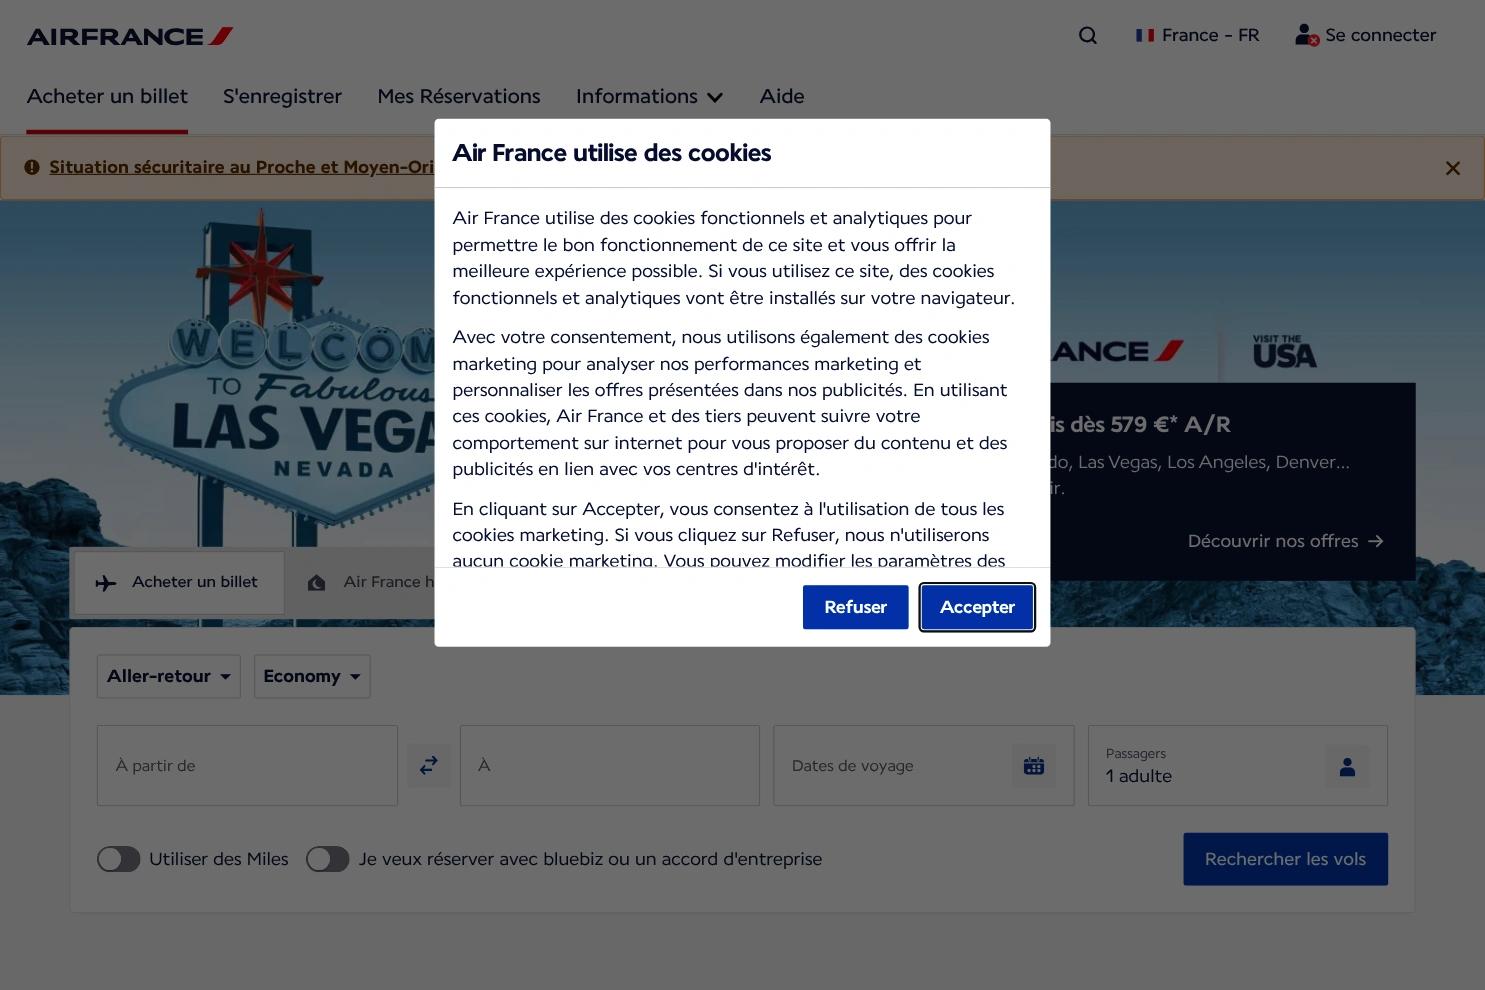Close the security alert banner

point(1453,168)
